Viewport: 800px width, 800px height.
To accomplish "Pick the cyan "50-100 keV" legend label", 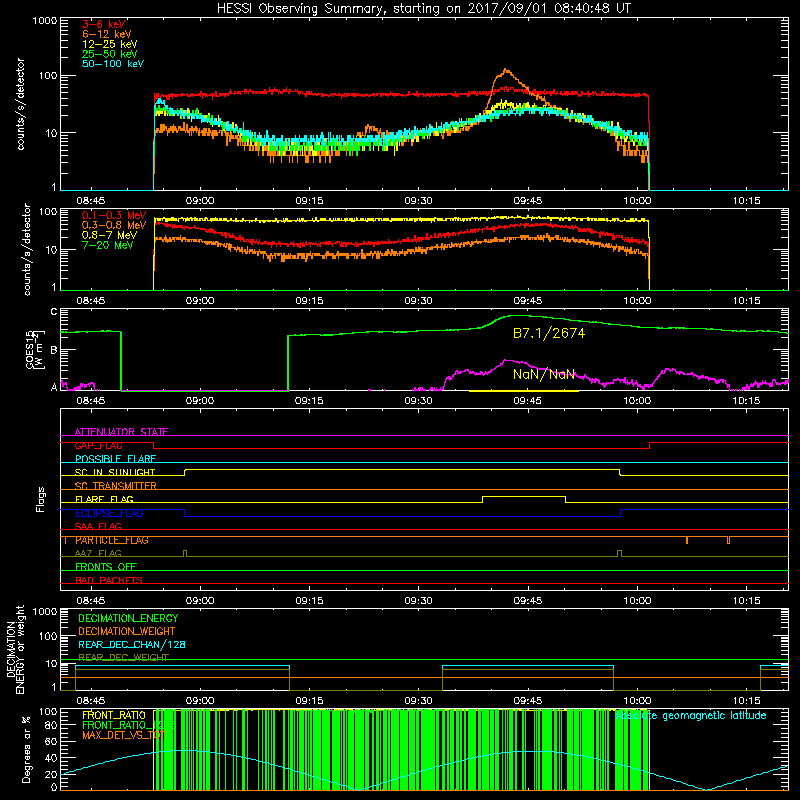I will click(113, 64).
